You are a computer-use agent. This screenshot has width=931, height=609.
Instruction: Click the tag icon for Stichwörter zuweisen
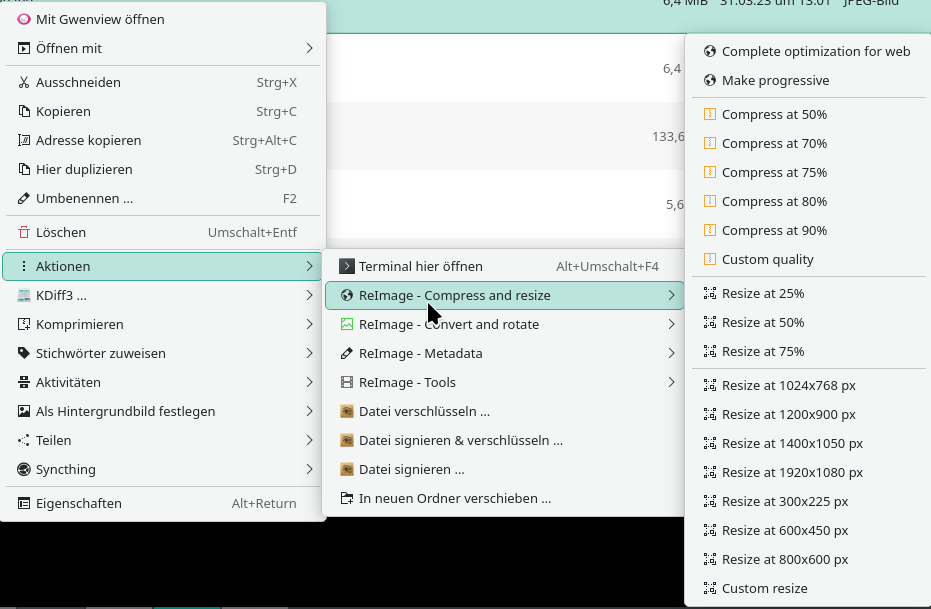[x=24, y=353]
